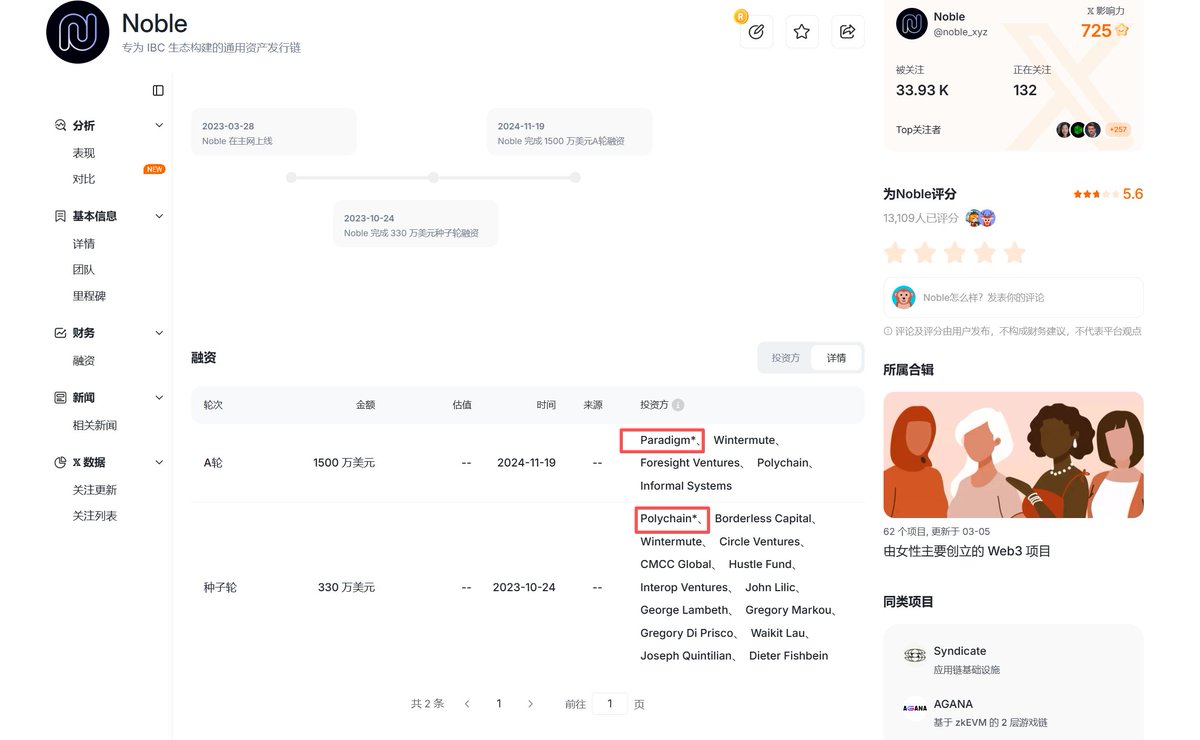The image size is (1200, 740).
Task: Click the Noble avatar in X card
Action: click(x=912, y=24)
